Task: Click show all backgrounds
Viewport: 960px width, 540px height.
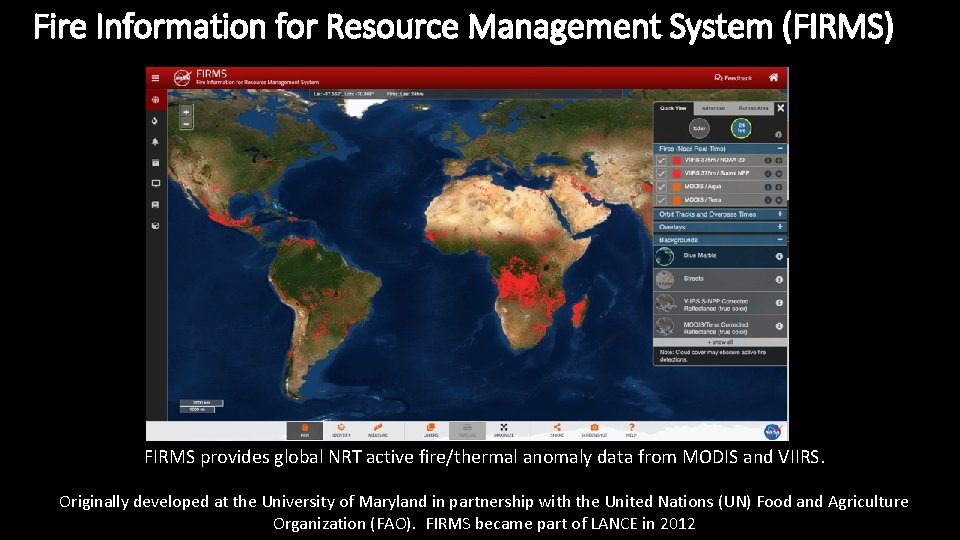Action: 720,342
